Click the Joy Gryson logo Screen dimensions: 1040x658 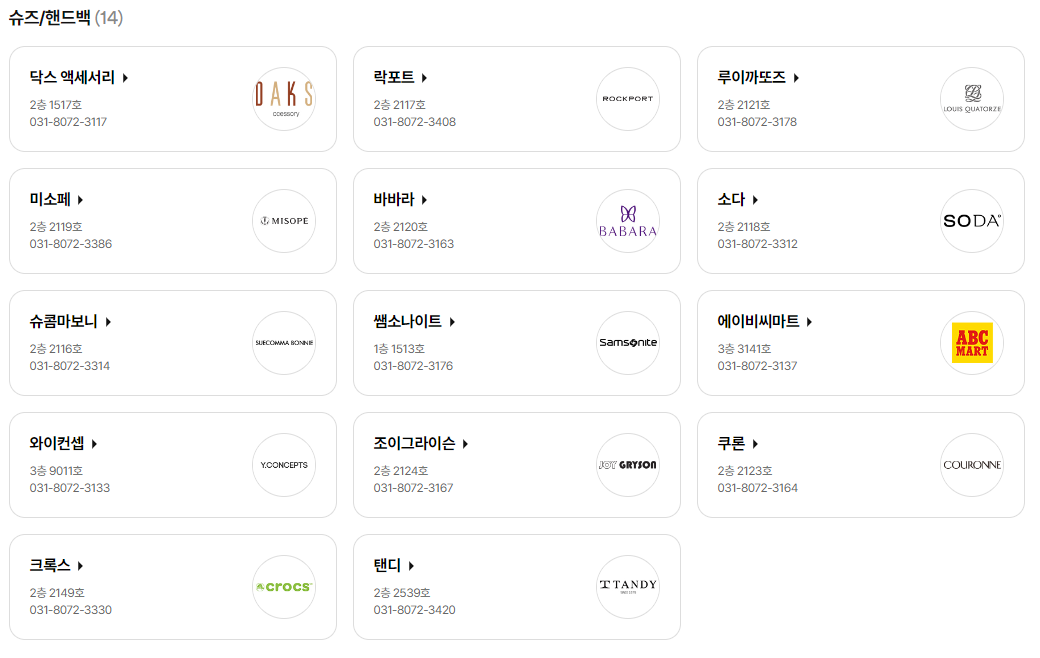[x=627, y=465]
